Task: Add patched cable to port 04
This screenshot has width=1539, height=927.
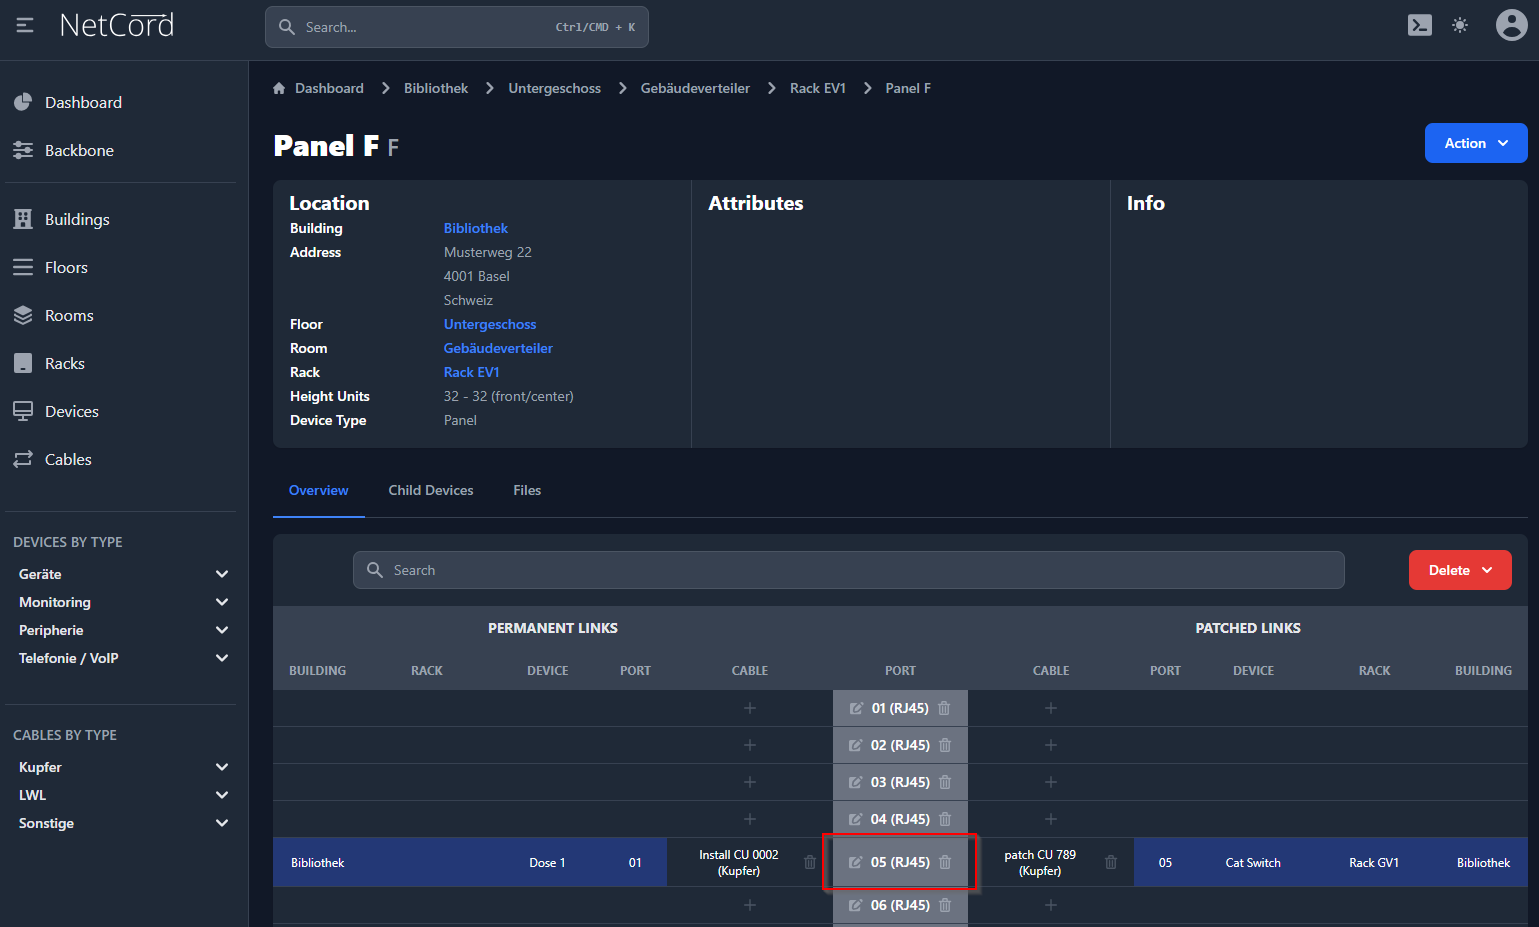Action: coord(1051,819)
